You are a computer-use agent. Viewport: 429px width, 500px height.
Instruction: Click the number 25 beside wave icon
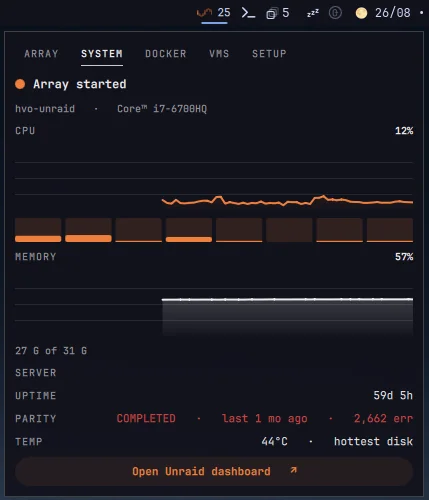tap(224, 13)
